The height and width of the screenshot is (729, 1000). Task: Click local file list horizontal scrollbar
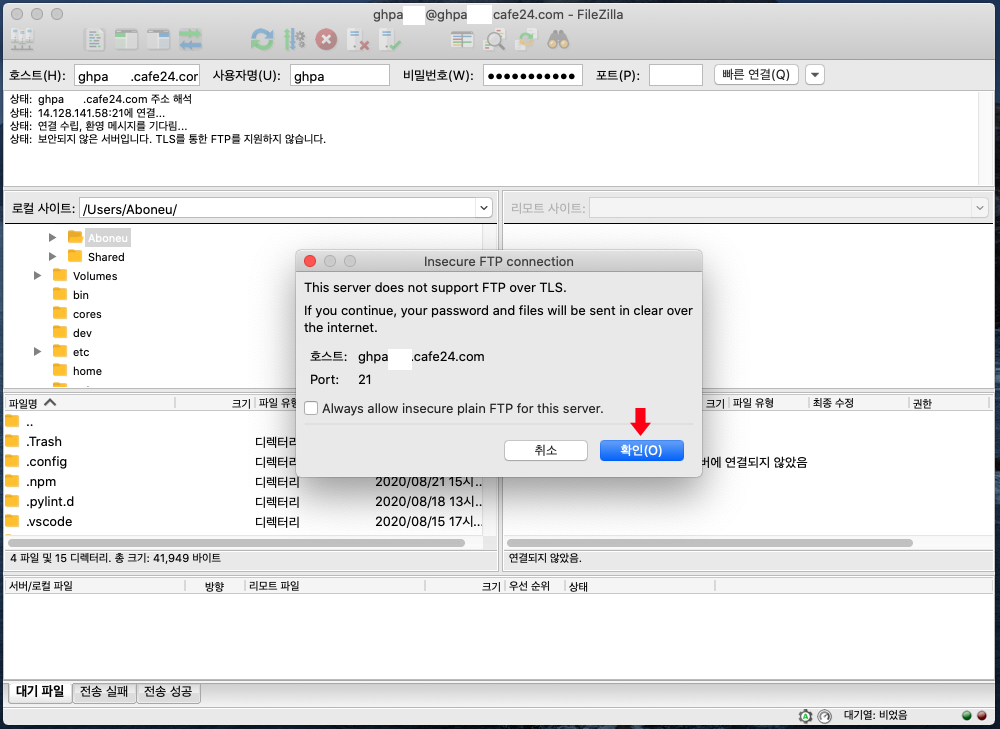(236, 543)
